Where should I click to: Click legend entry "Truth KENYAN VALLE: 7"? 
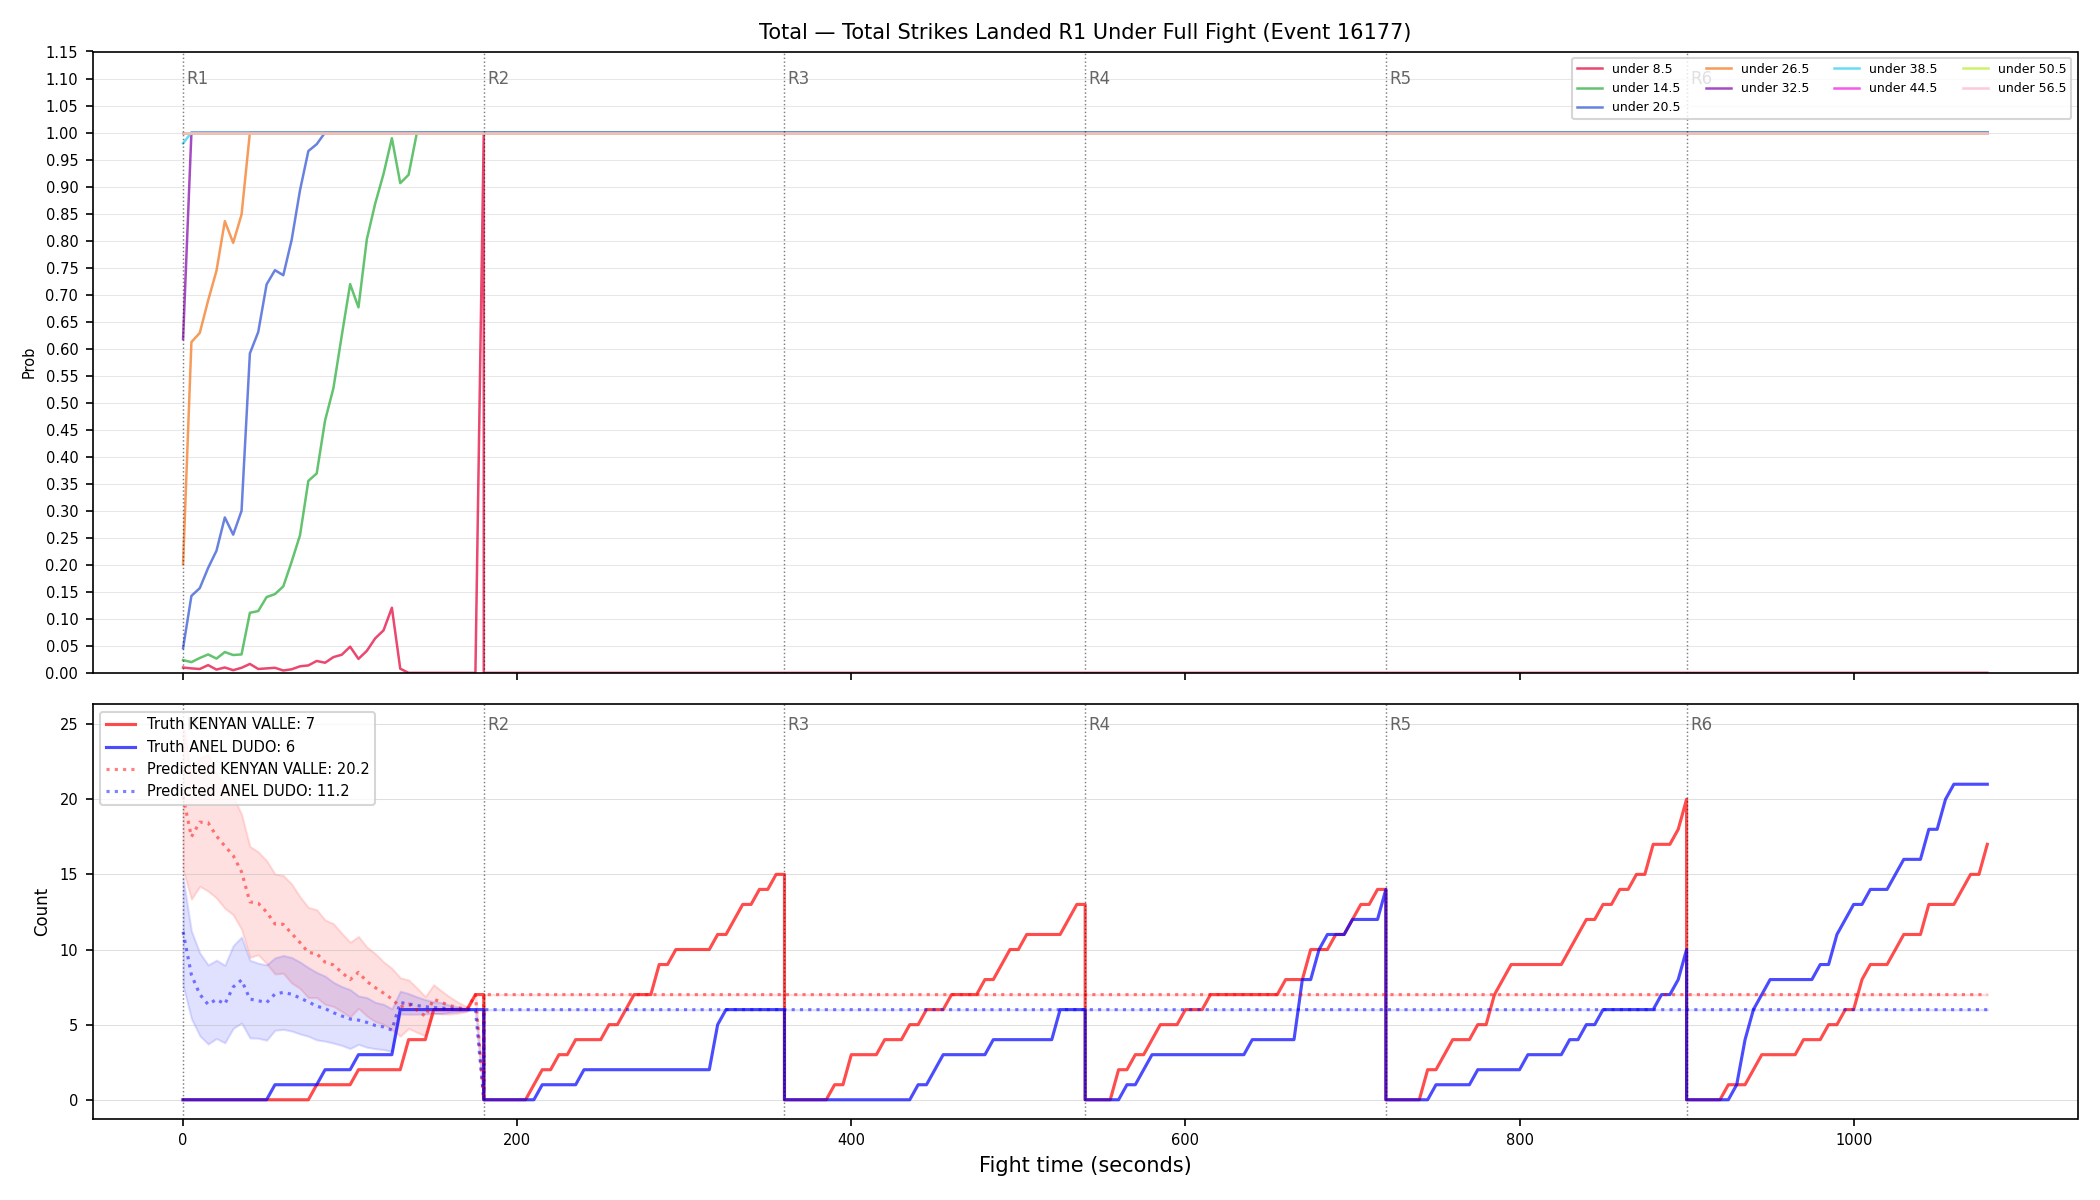coord(210,724)
